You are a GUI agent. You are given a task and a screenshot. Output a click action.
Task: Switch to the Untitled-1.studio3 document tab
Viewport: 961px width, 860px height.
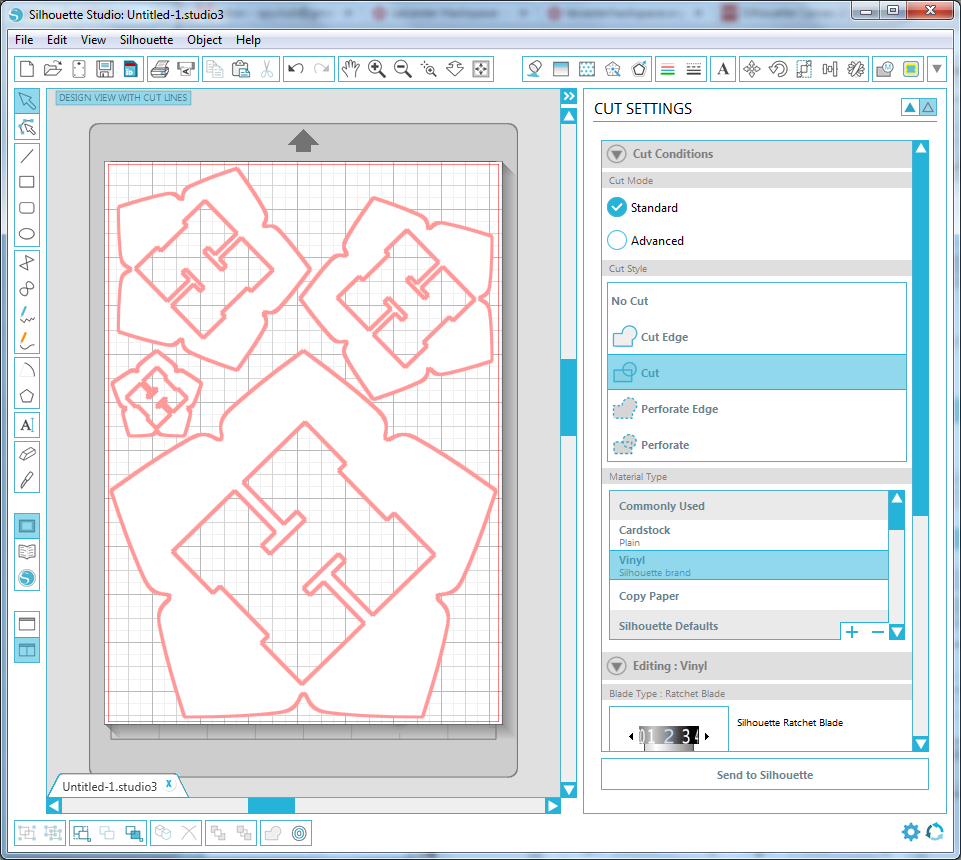[x=110, y=786]
